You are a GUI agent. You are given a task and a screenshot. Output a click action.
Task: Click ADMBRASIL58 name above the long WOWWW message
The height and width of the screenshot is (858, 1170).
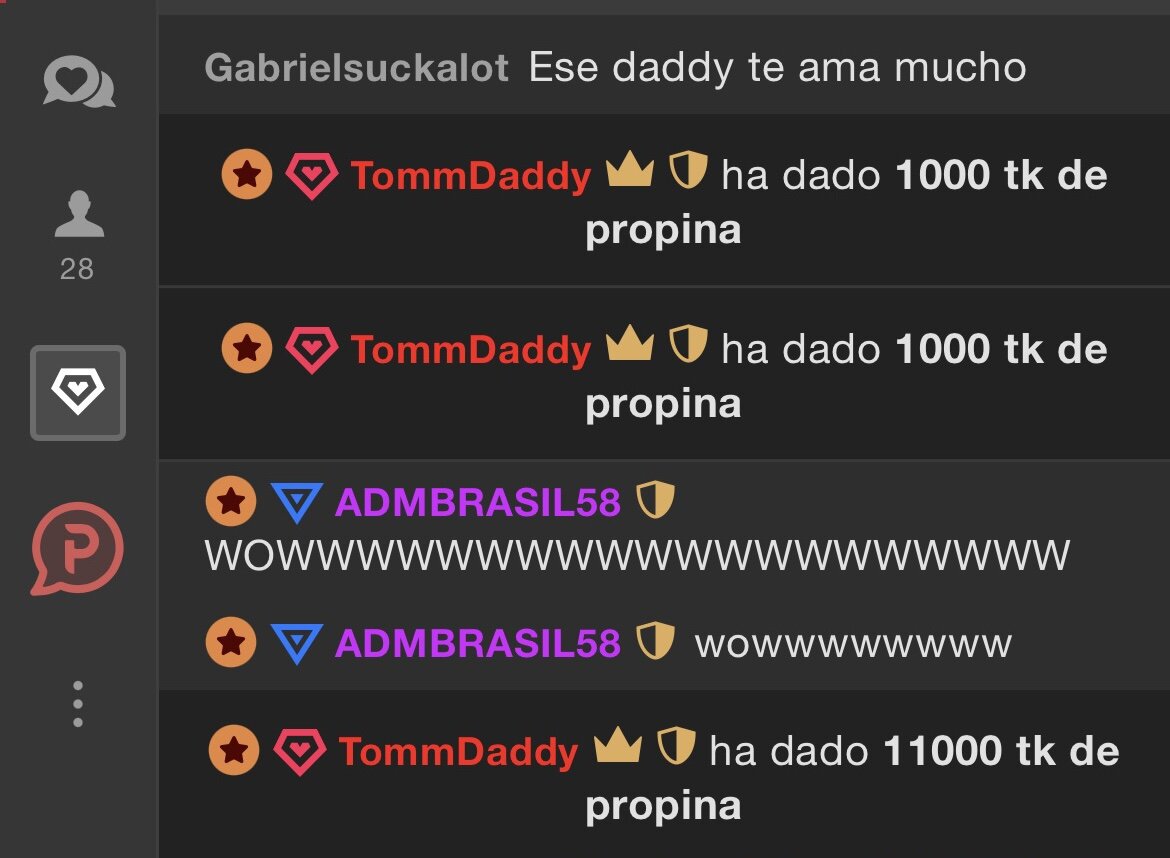point(478,502)
